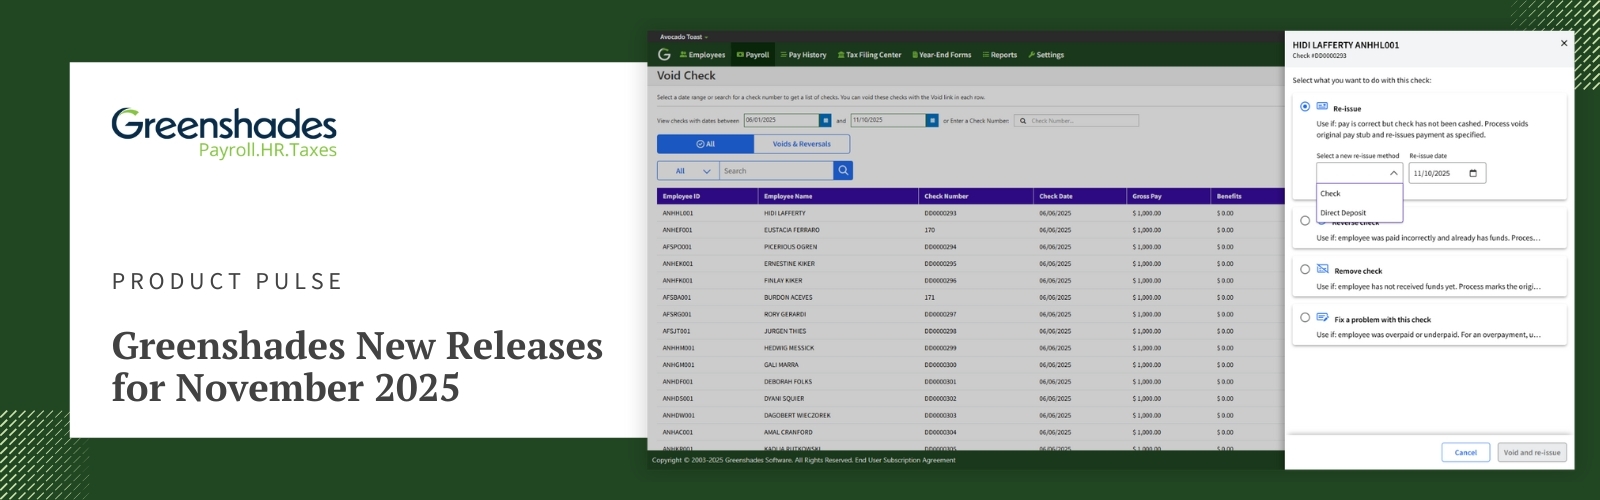Select the Re-issue radio button
The height and width of the screenshot is (500, 1600).
pos(1305,106)
